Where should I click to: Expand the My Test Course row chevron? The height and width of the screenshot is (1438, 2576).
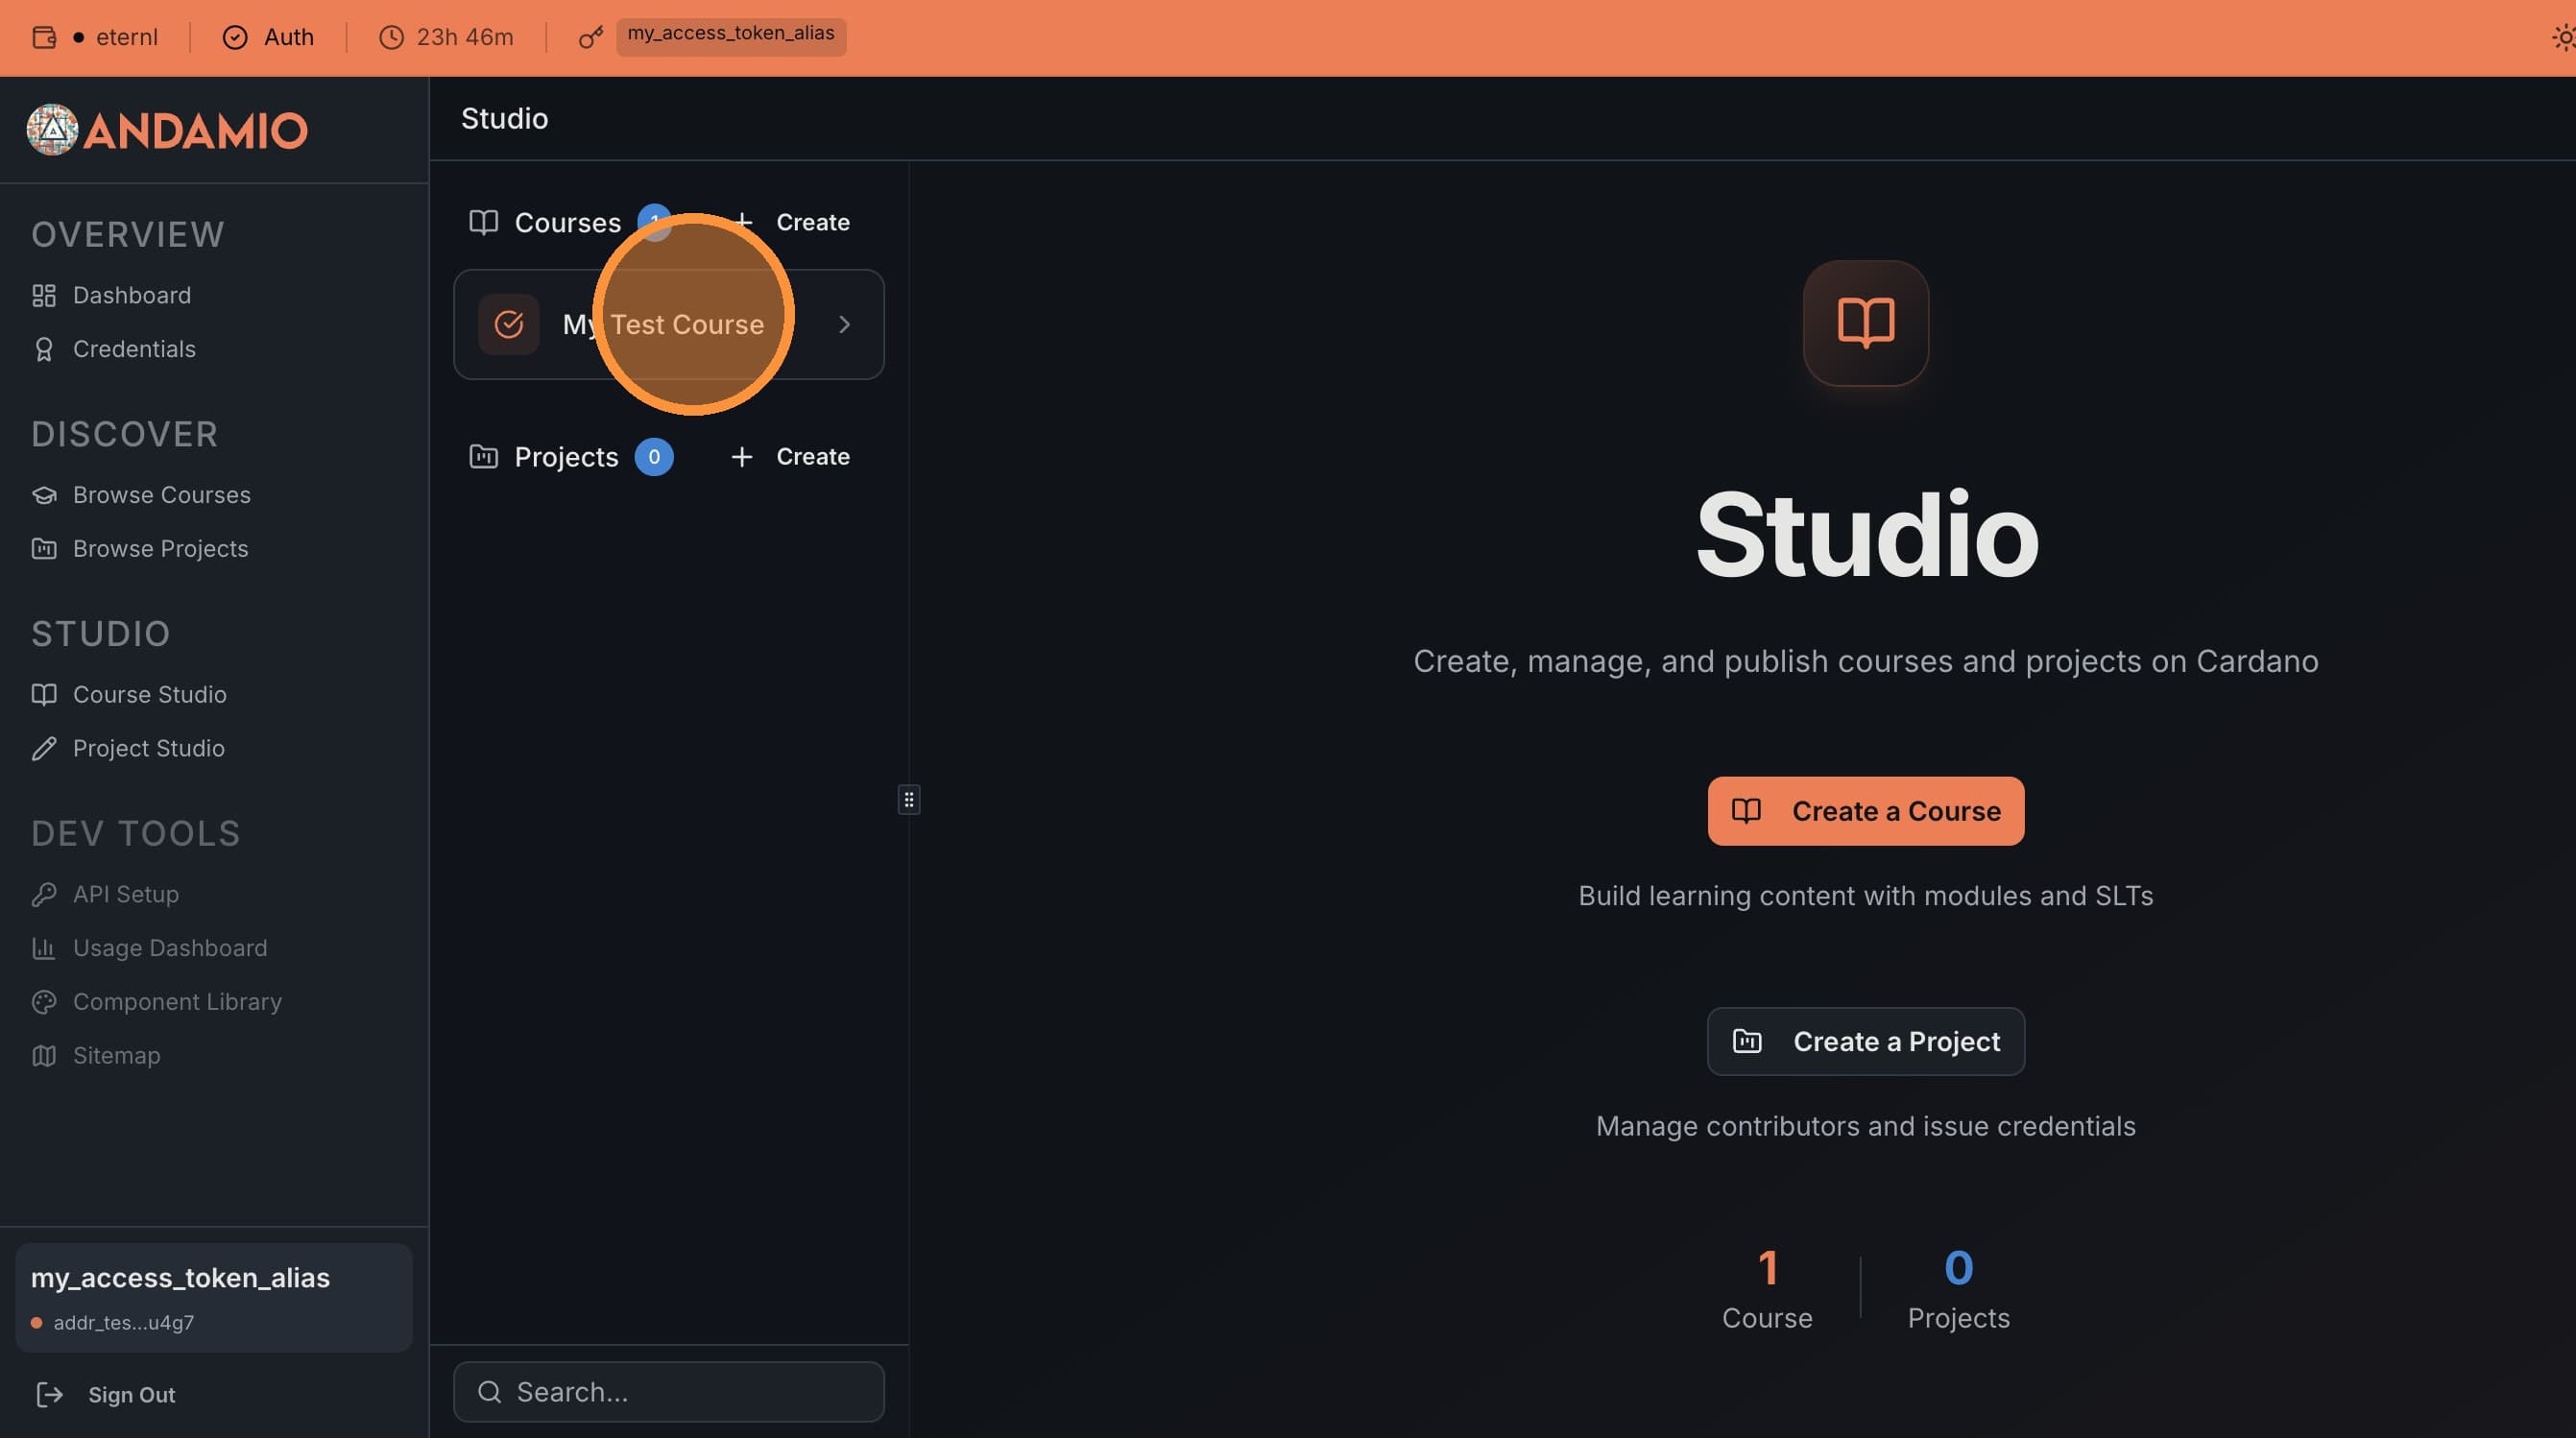click(x=844, y=324)
